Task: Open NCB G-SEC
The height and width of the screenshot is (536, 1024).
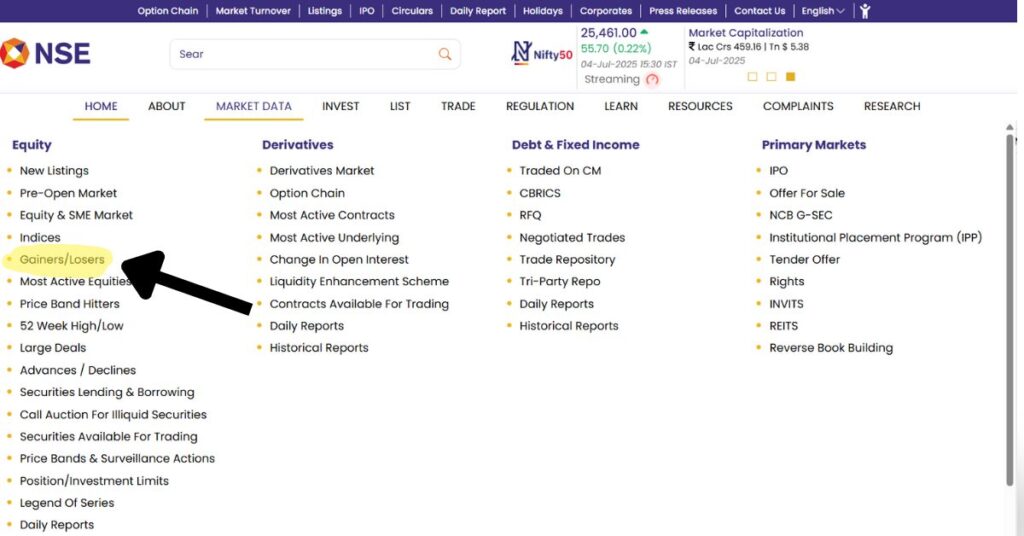Action: point(801,215)
